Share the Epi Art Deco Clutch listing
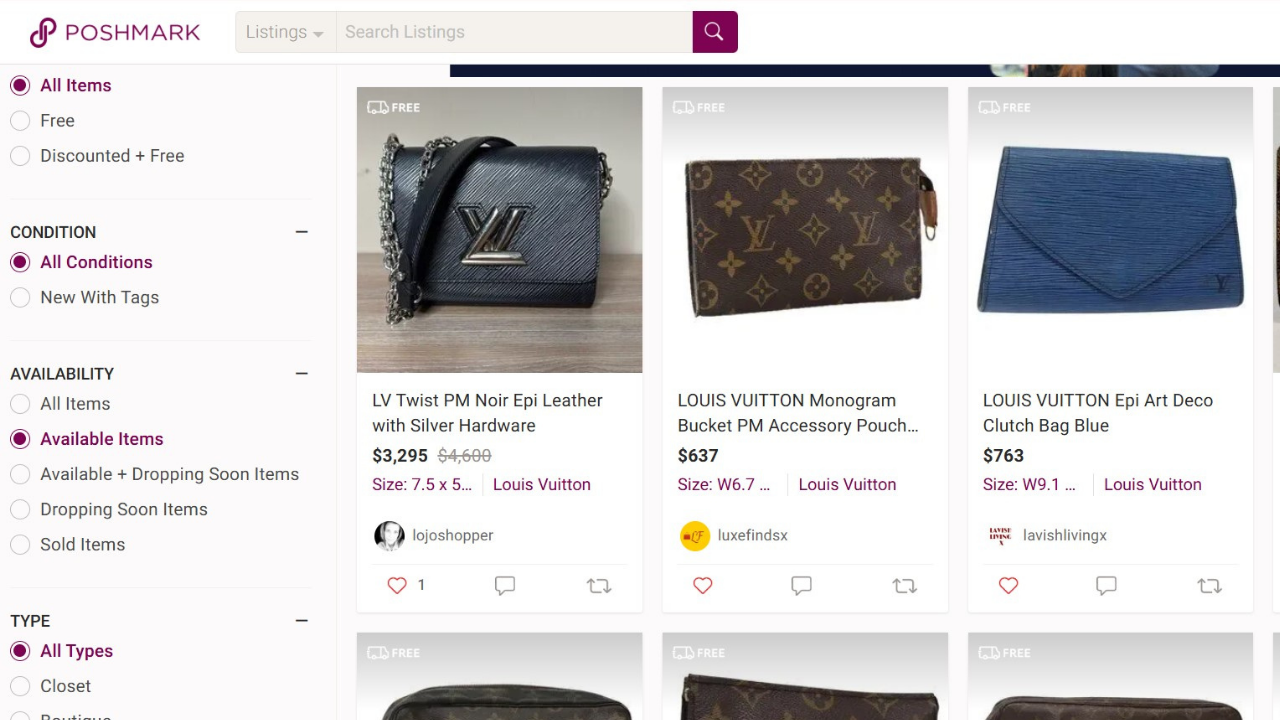 pyautogui.click(x=1210, y=586)
